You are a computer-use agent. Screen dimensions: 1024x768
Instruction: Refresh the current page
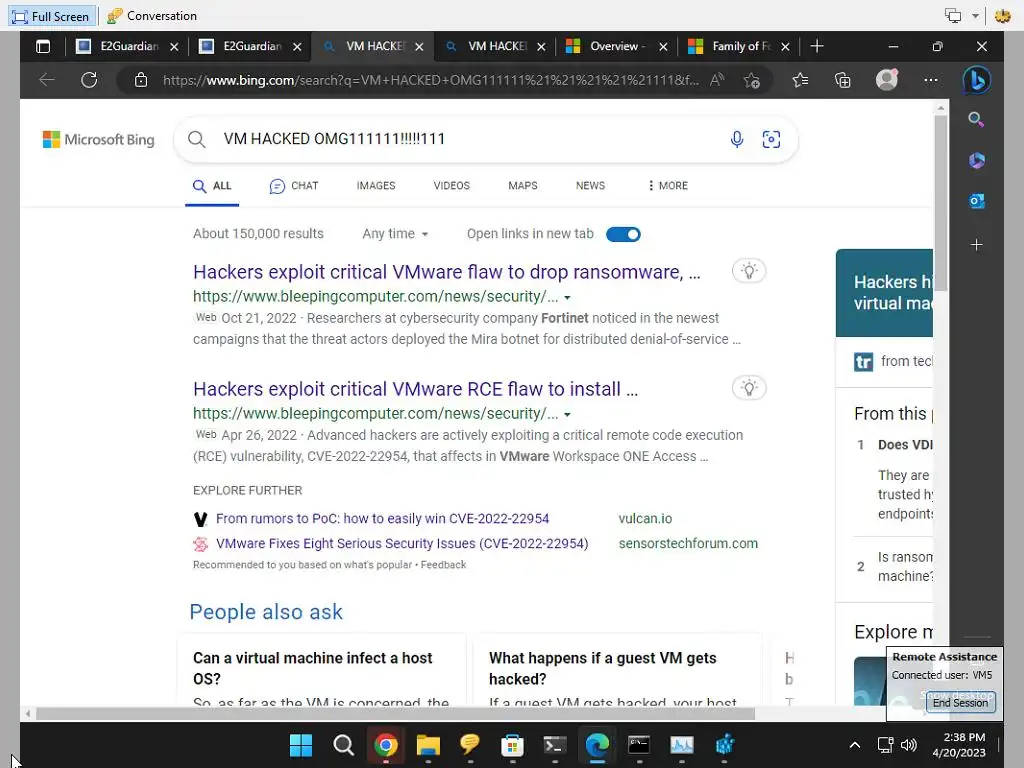[x=89, y=80]
